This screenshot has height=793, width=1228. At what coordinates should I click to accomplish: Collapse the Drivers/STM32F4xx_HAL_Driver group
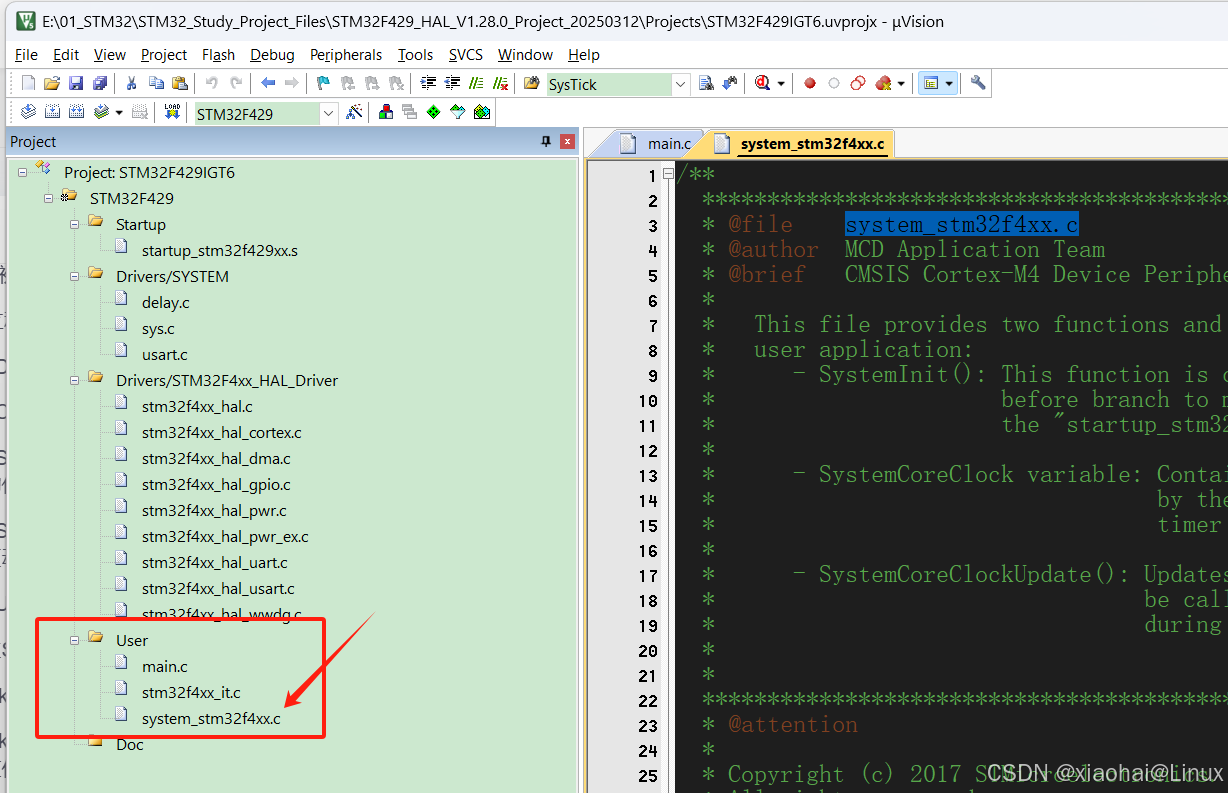(x=74, y=380)
